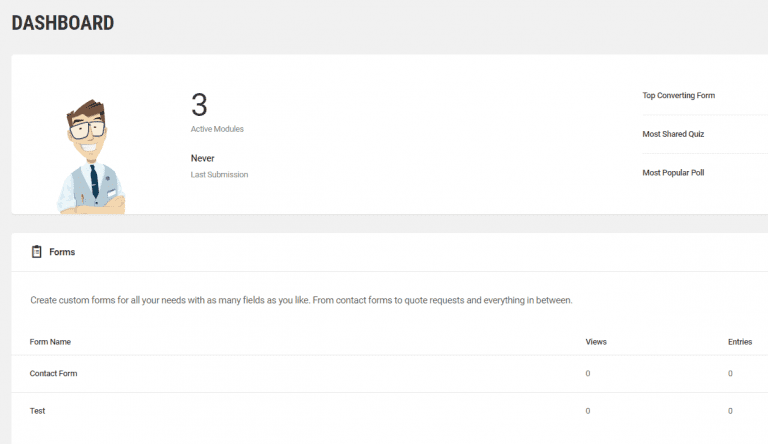Click the Entries count for Contact Form
Image resolution: width=768 pixels, height=444 pixels.
tap(730, 373)
